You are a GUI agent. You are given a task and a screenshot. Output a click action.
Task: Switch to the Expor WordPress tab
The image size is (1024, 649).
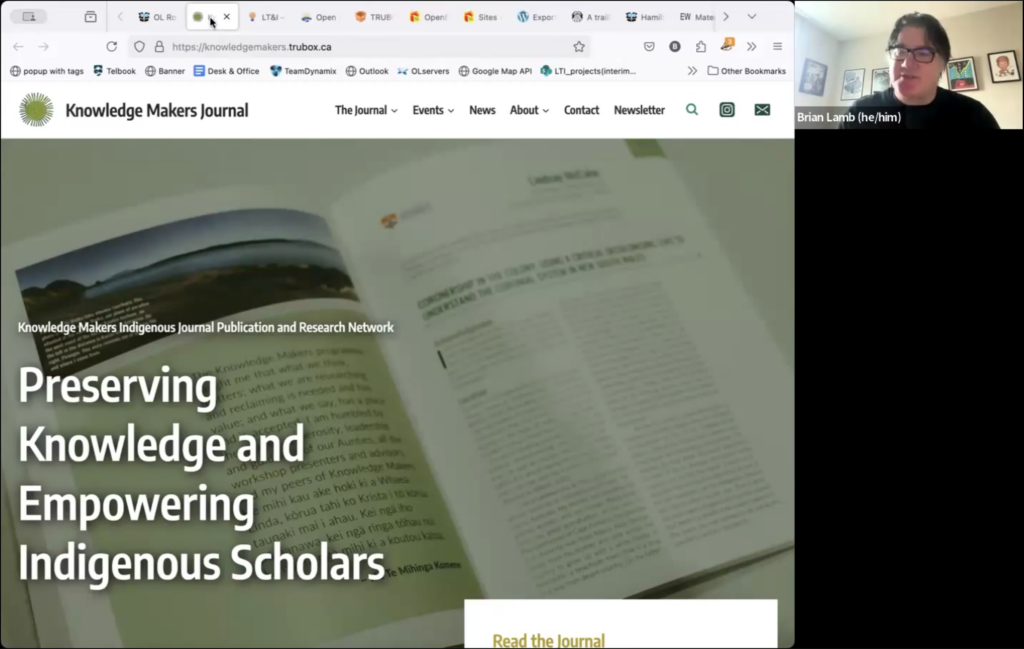click(x=536, y=17)
